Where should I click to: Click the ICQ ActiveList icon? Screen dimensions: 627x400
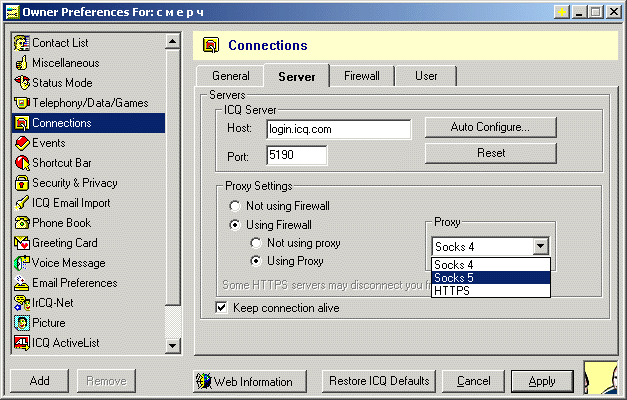(22, 343)
